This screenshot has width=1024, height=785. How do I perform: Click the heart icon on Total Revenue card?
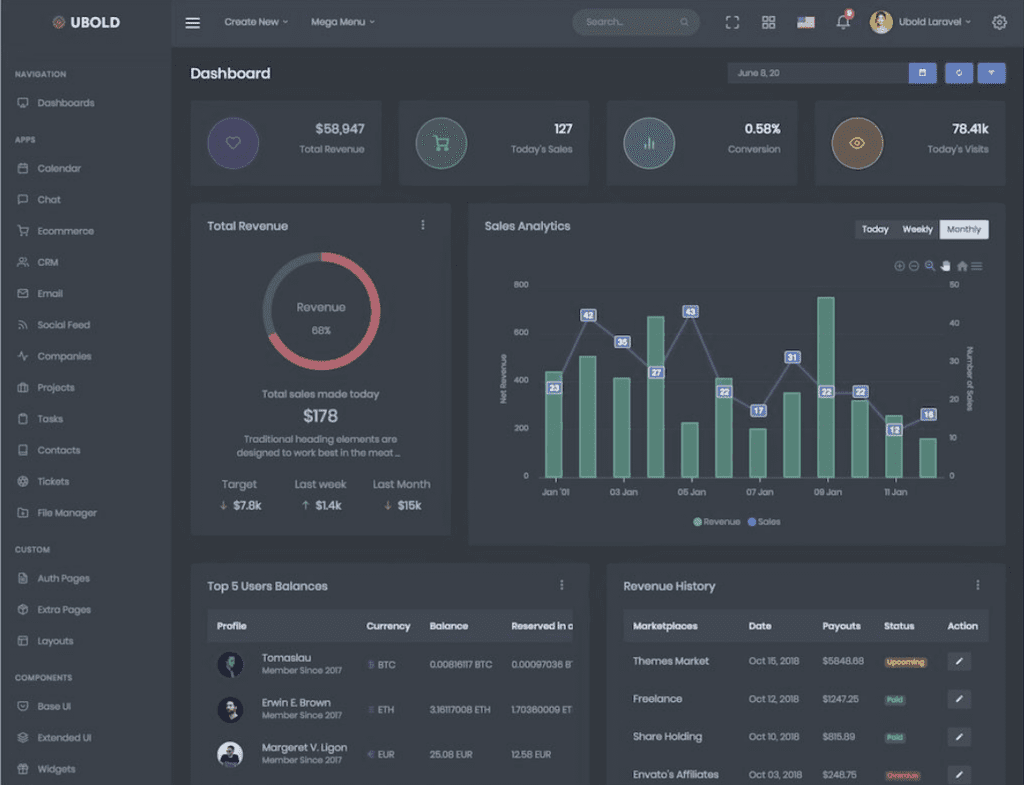point(233,143)
